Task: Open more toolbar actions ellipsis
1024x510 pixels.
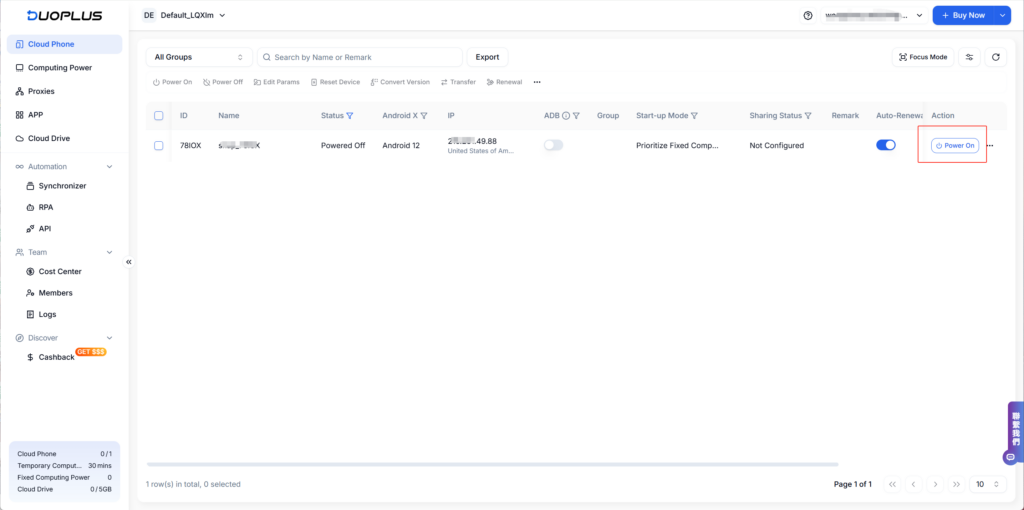Action: [537, 82]
